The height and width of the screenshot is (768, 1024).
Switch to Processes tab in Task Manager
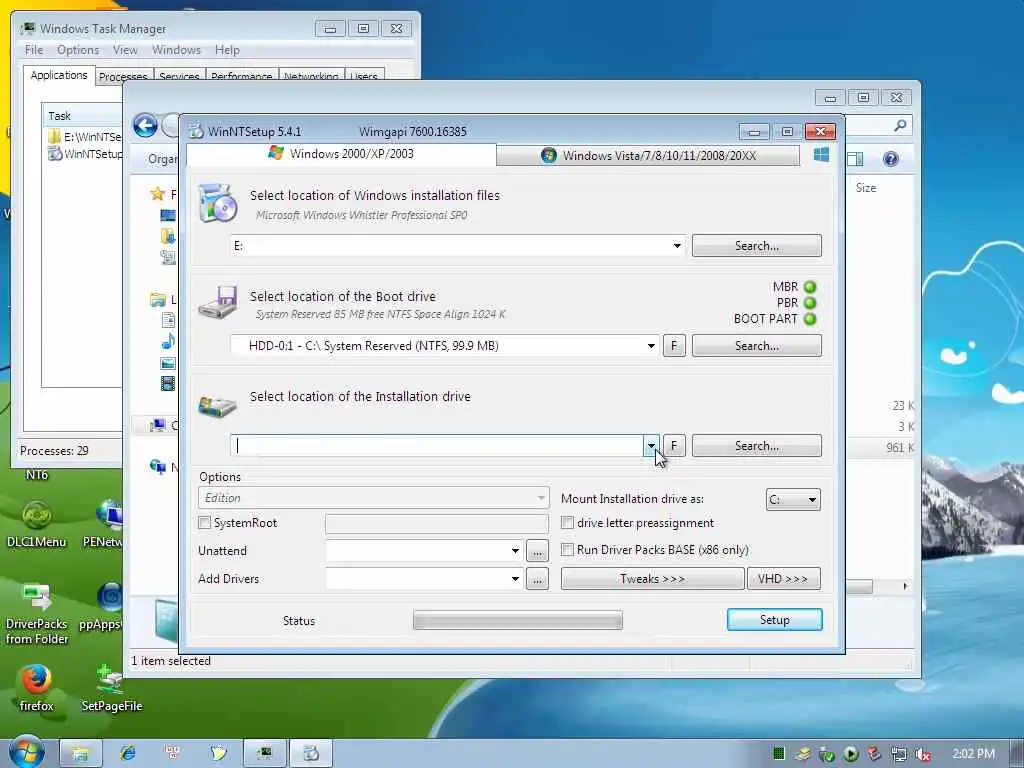[x=123, y=76]
